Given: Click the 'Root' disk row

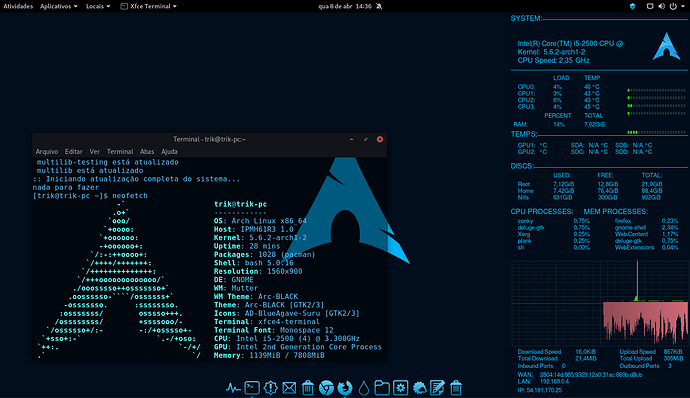Looking at the screenshot, I should click(590, 184).
